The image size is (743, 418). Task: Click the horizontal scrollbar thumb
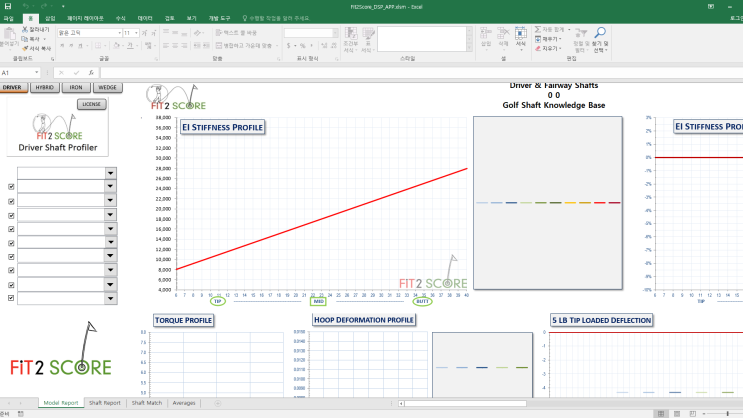tap(465, 403)
